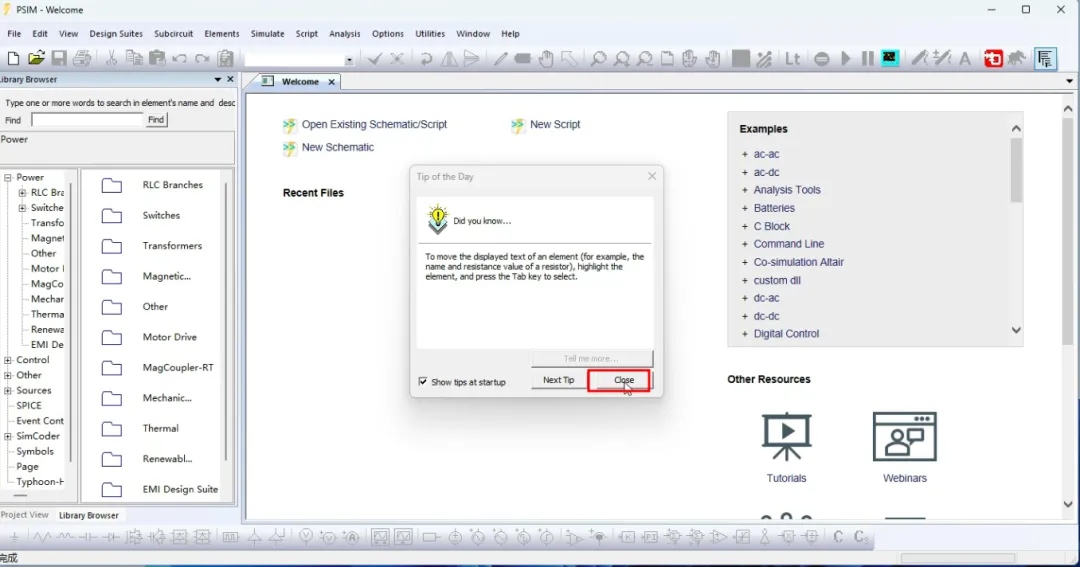Close the Welcome tab with X
This screenshot has width=1080, height=567.
pyautogui.click(x=331, y=82)
